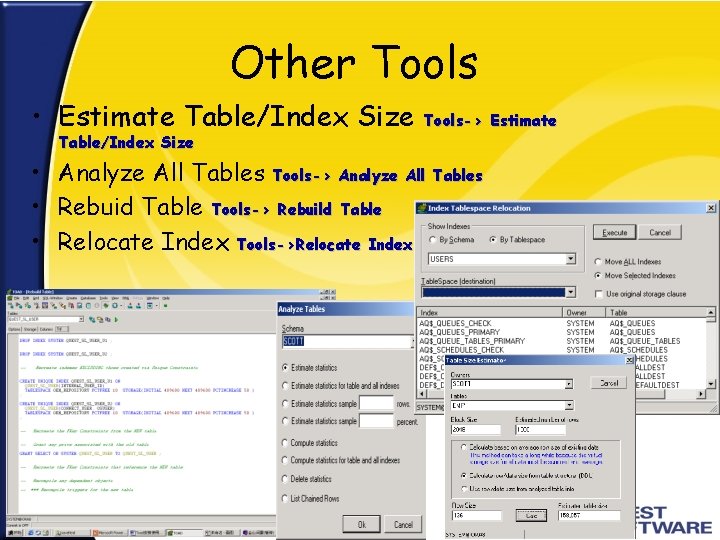Open the Window menu in TOAD
The image size is (720, 540).
click(x=152, y=298)
